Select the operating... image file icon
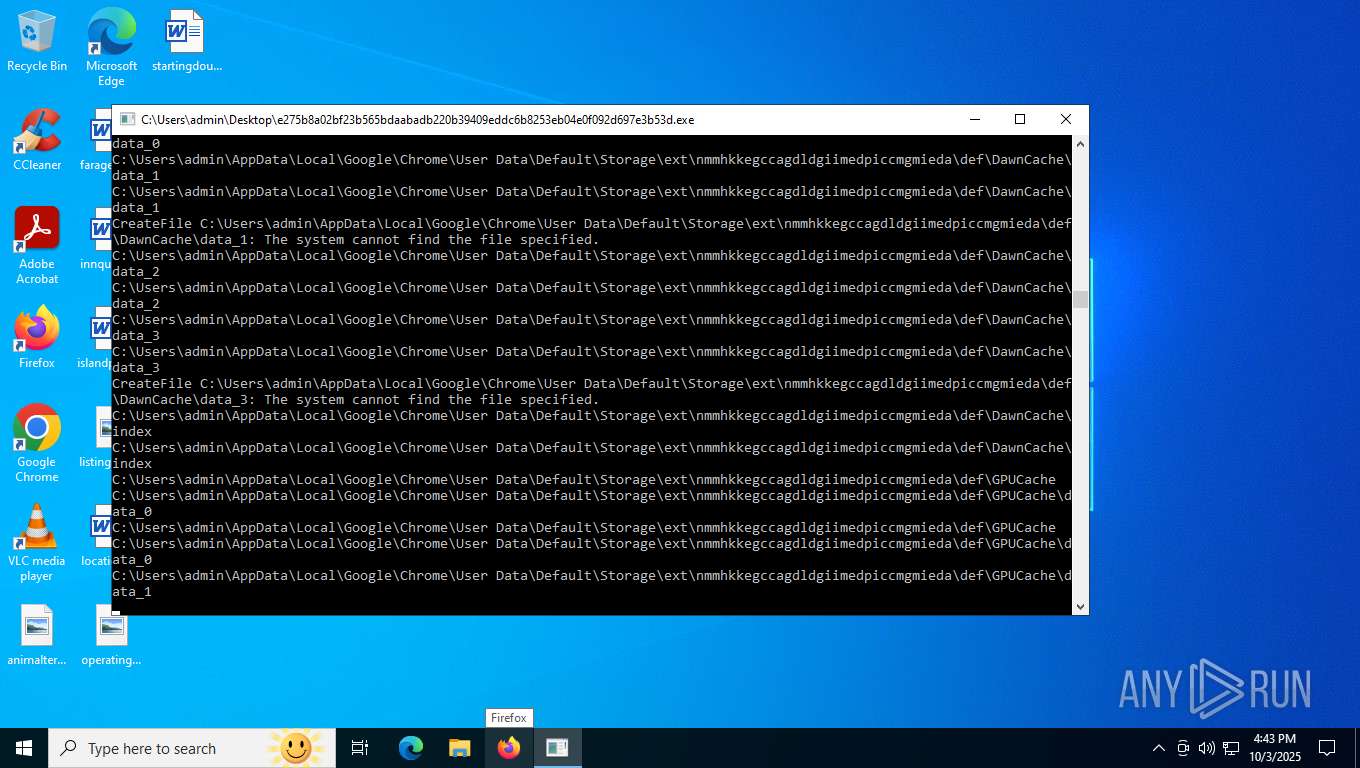Screen dimensions: 1360x768 pyautogui.click(x=111, y=636)
